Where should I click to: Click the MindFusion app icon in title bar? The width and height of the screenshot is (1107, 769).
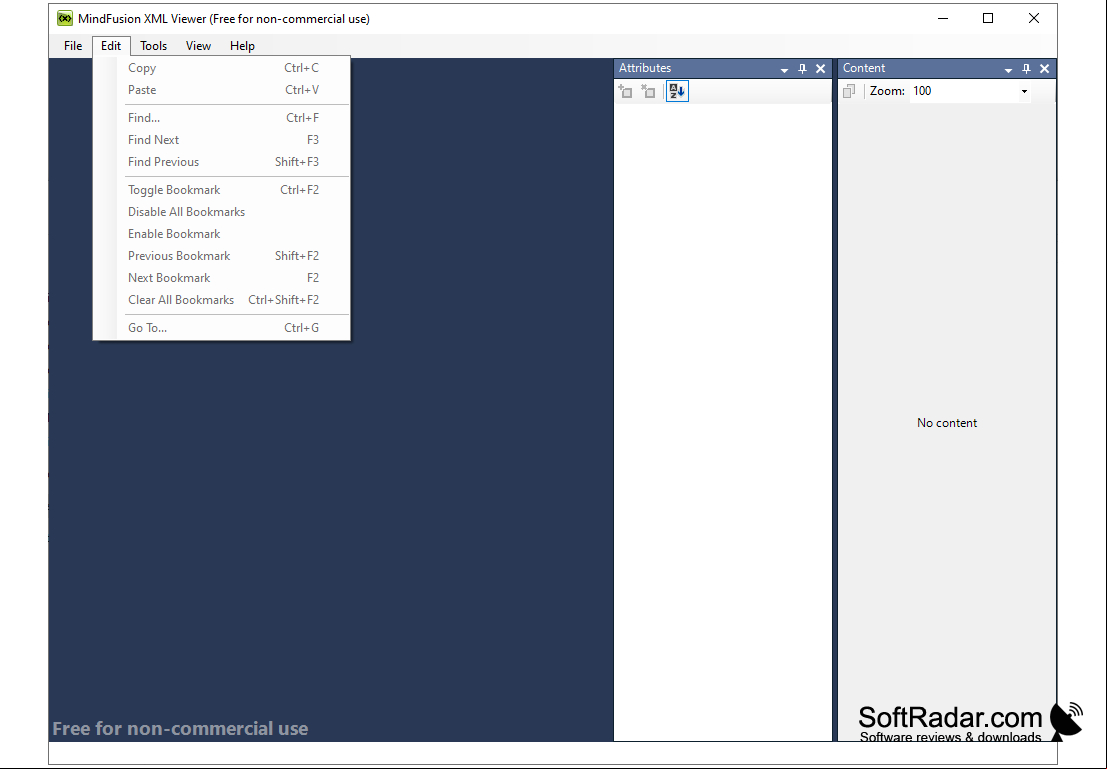pos(65,18)
